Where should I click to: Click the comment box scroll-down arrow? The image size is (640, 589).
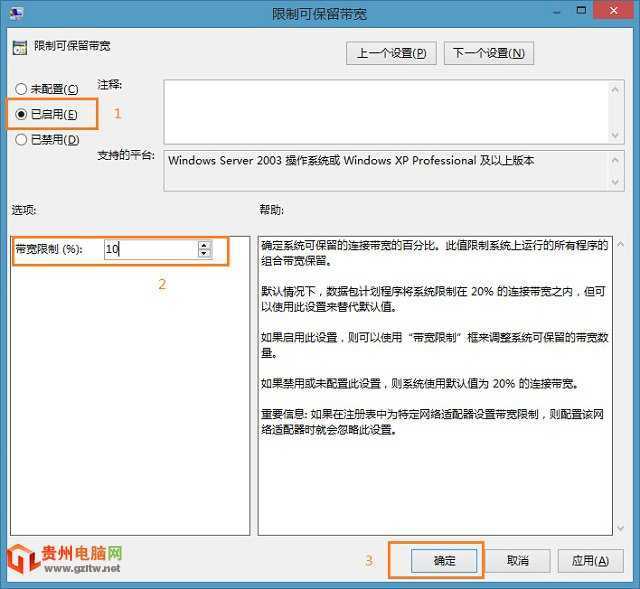(x=616, y=135)
